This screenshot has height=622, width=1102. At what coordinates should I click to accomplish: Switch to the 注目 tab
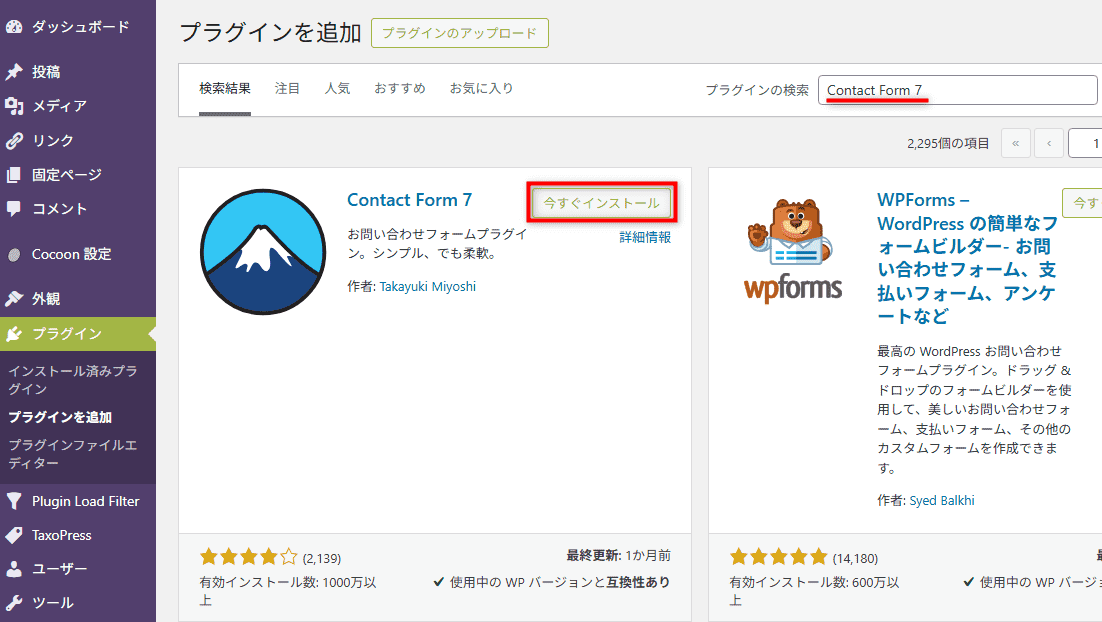point(287,89)
